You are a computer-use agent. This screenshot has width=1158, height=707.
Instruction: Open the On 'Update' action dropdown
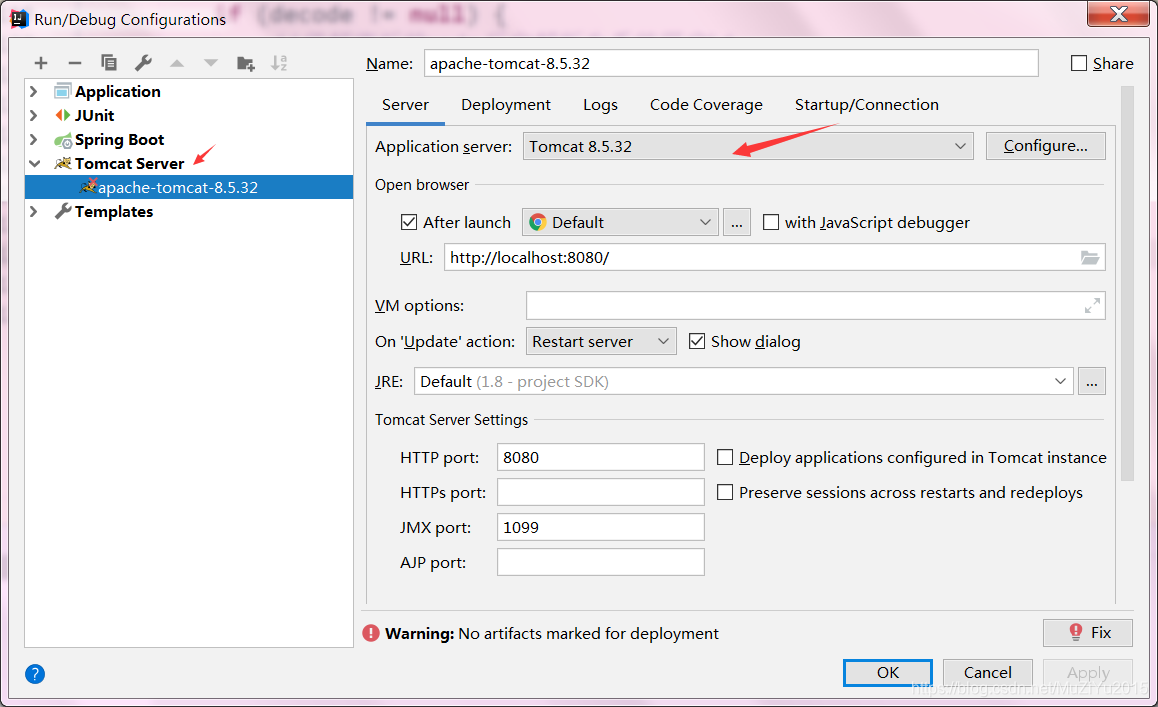(601, 341)
